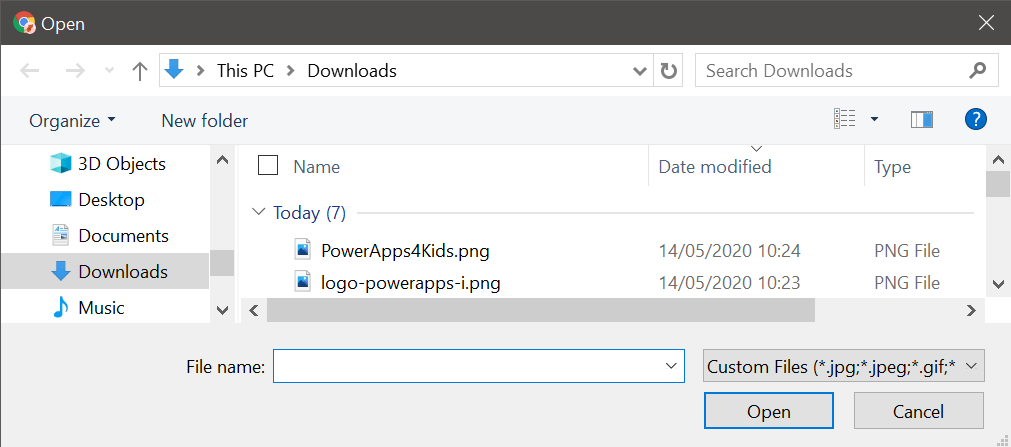This screenshot has height=447, width=1011.
Task: Click the search magnifier icon
Action: [x=977, y=70]
